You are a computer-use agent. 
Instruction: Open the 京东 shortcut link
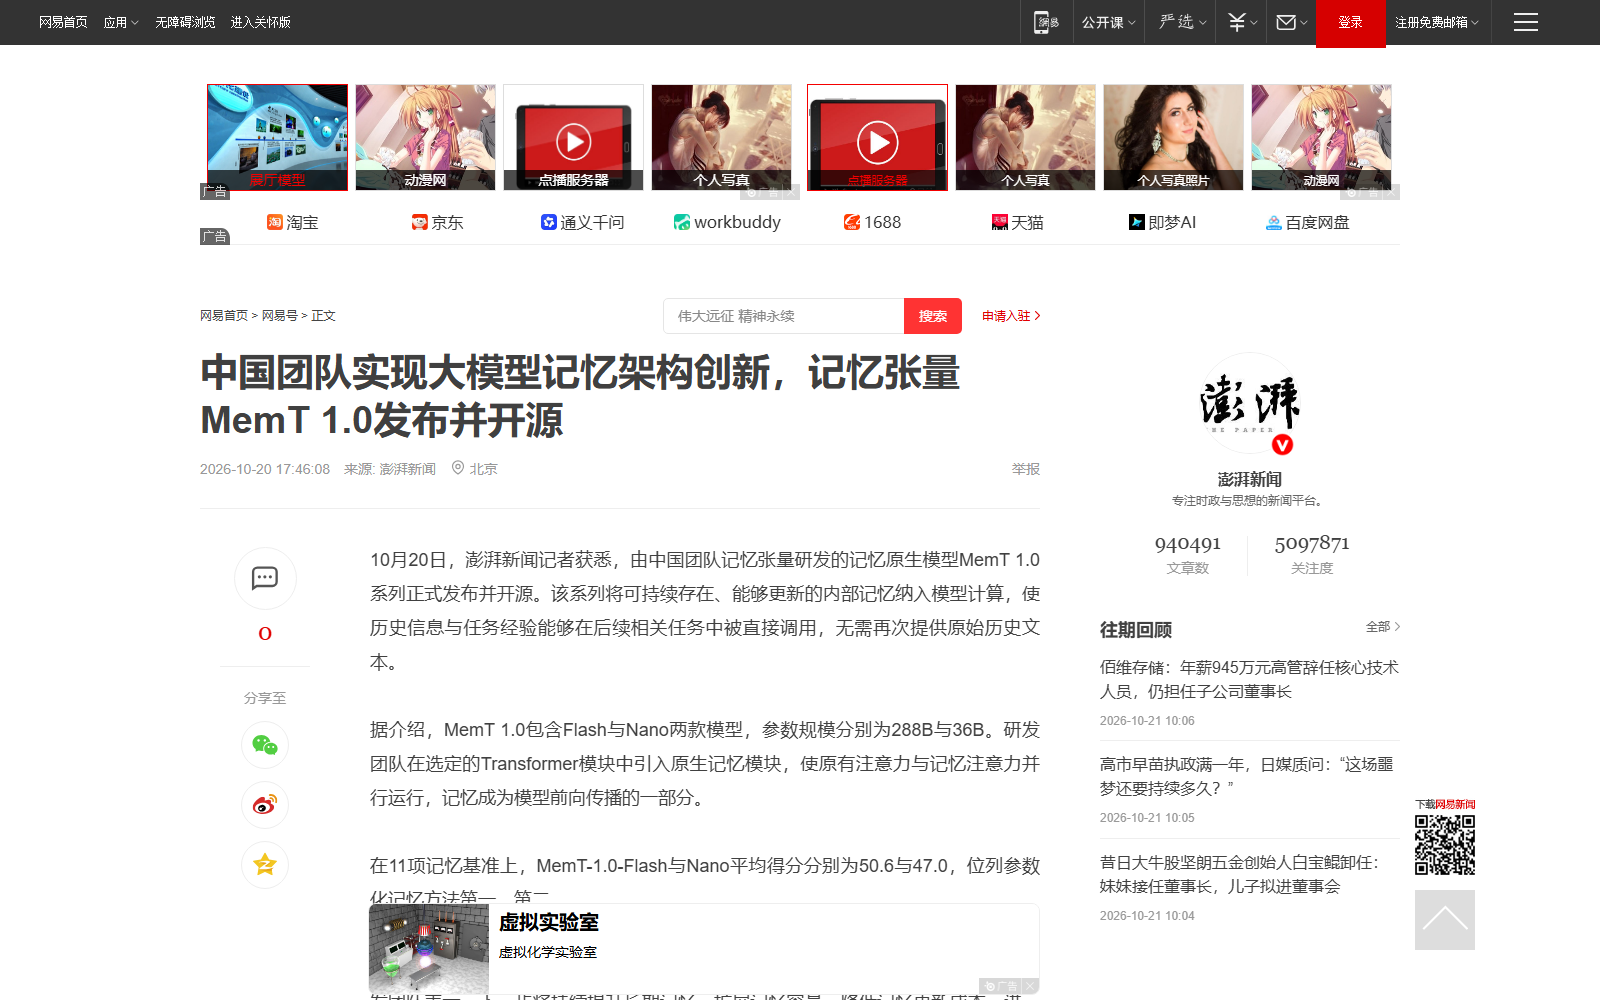(437, 222)
